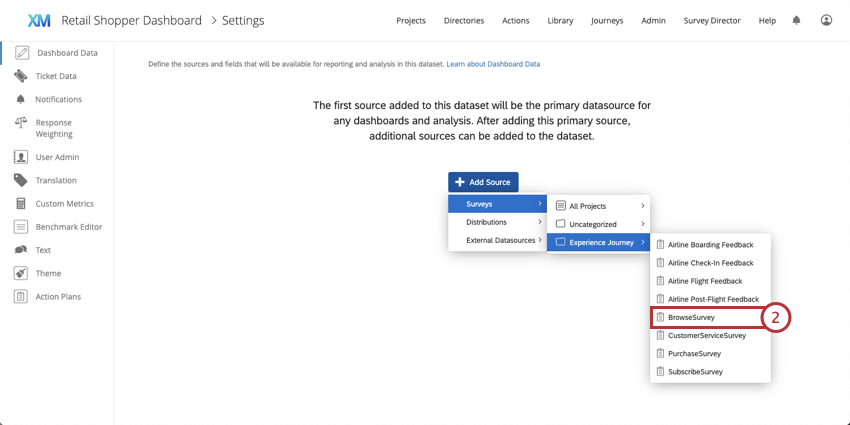Open the Response Weighting settings label

(54, 128)
